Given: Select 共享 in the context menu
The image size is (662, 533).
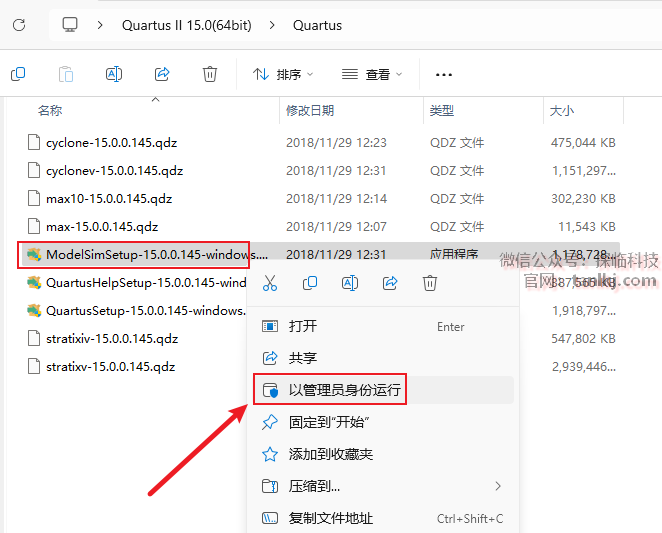Looking at the screenshot, I should click(383, 358).
